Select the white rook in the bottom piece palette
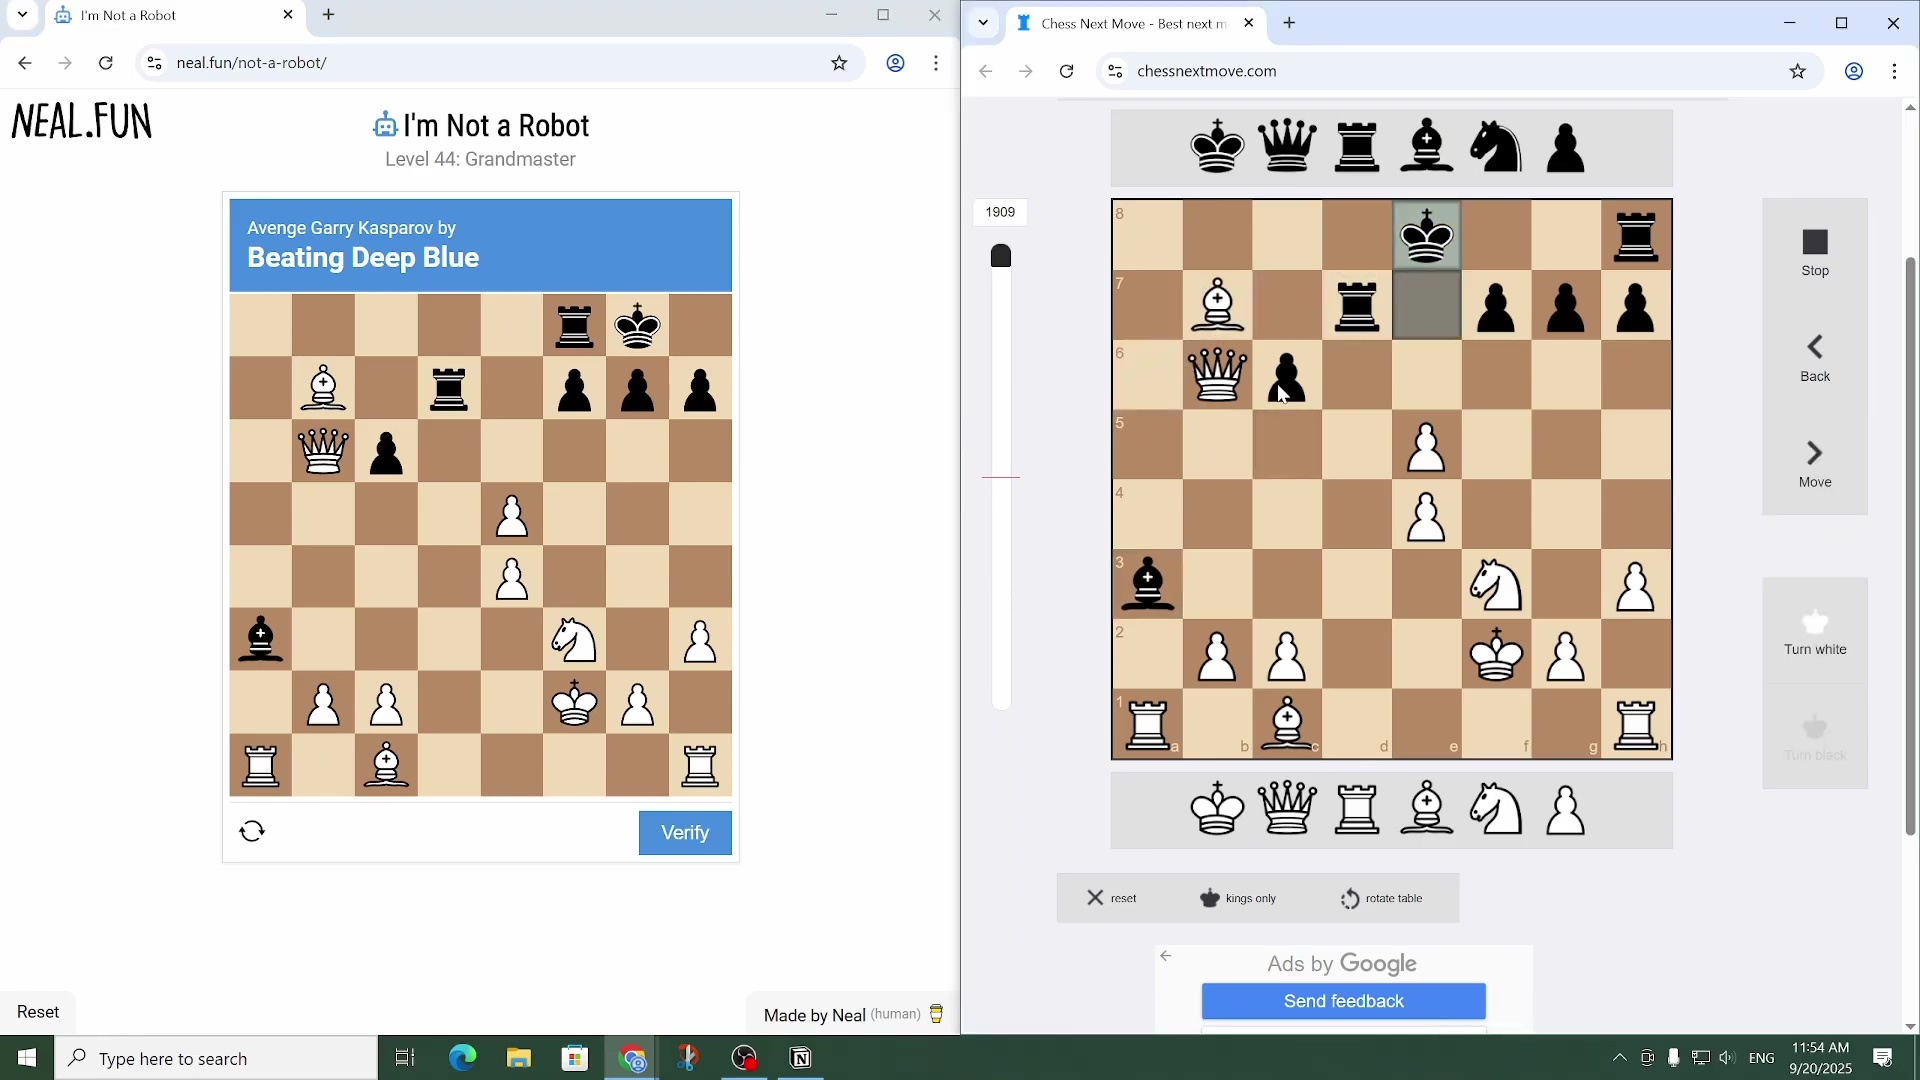The height and width of the screenshot is (1080, 1920). [1357, 808]
